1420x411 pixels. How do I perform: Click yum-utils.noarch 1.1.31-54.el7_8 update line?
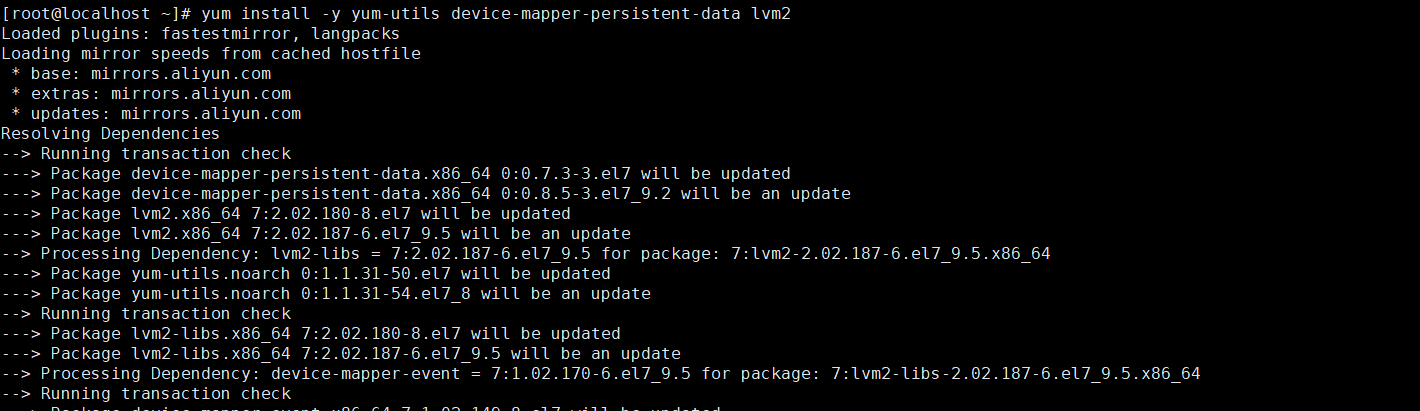pyautogui.click(x=326, y=294)
